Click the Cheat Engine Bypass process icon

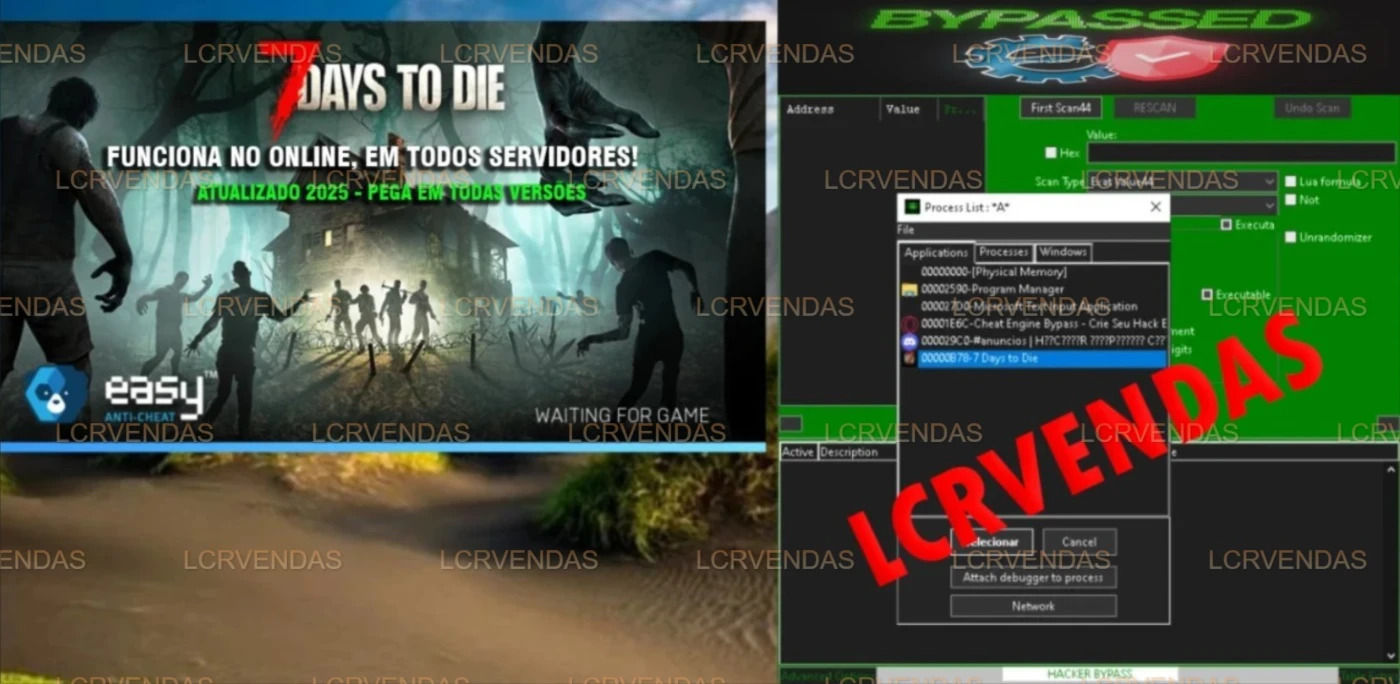pyautogui.click(x=909, y=324)
